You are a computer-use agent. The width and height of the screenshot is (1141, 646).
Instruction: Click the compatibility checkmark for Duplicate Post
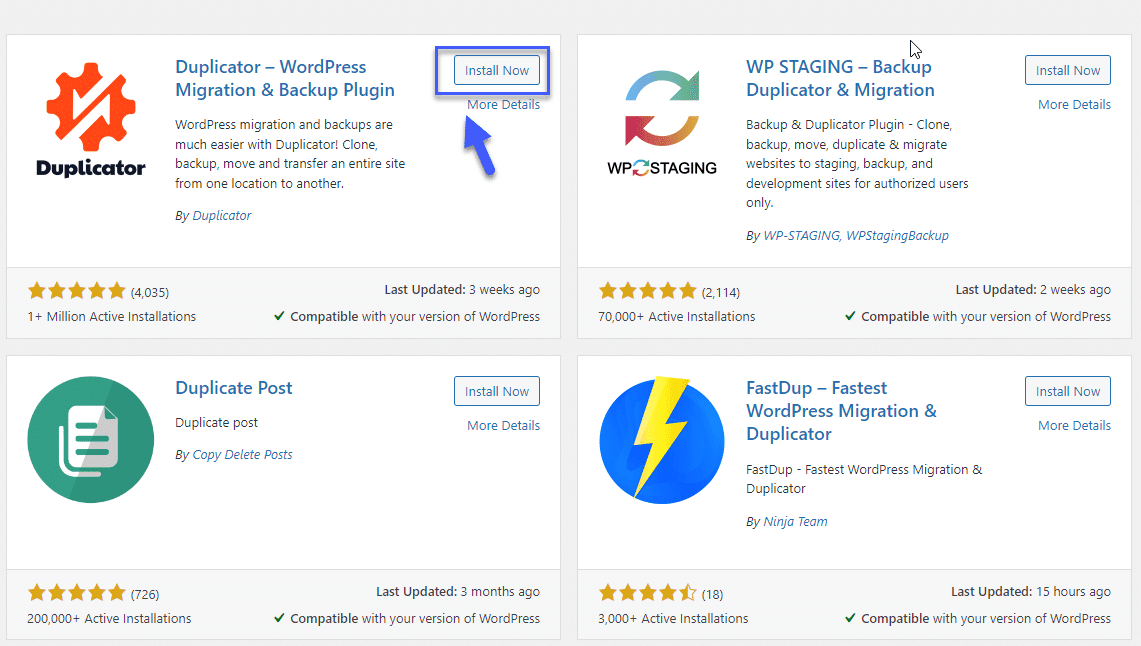point(280,618)
